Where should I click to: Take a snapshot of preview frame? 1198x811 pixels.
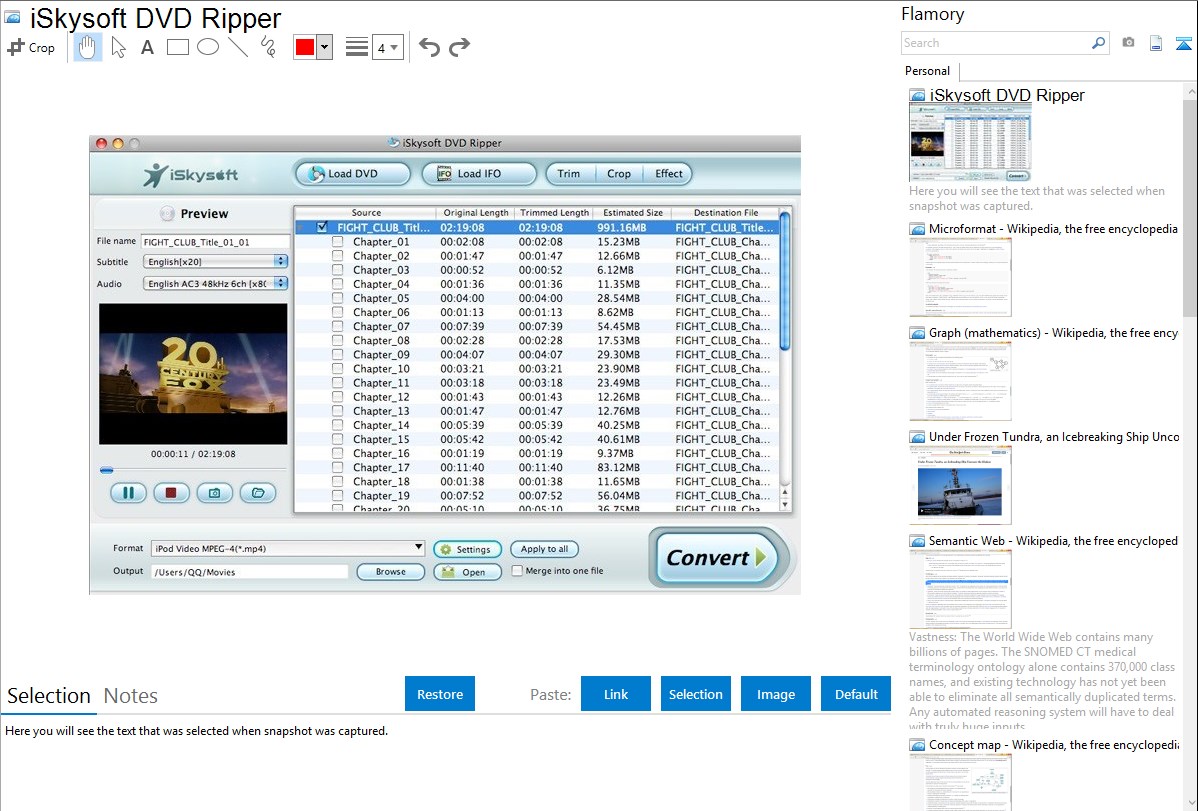pos(215,493)
